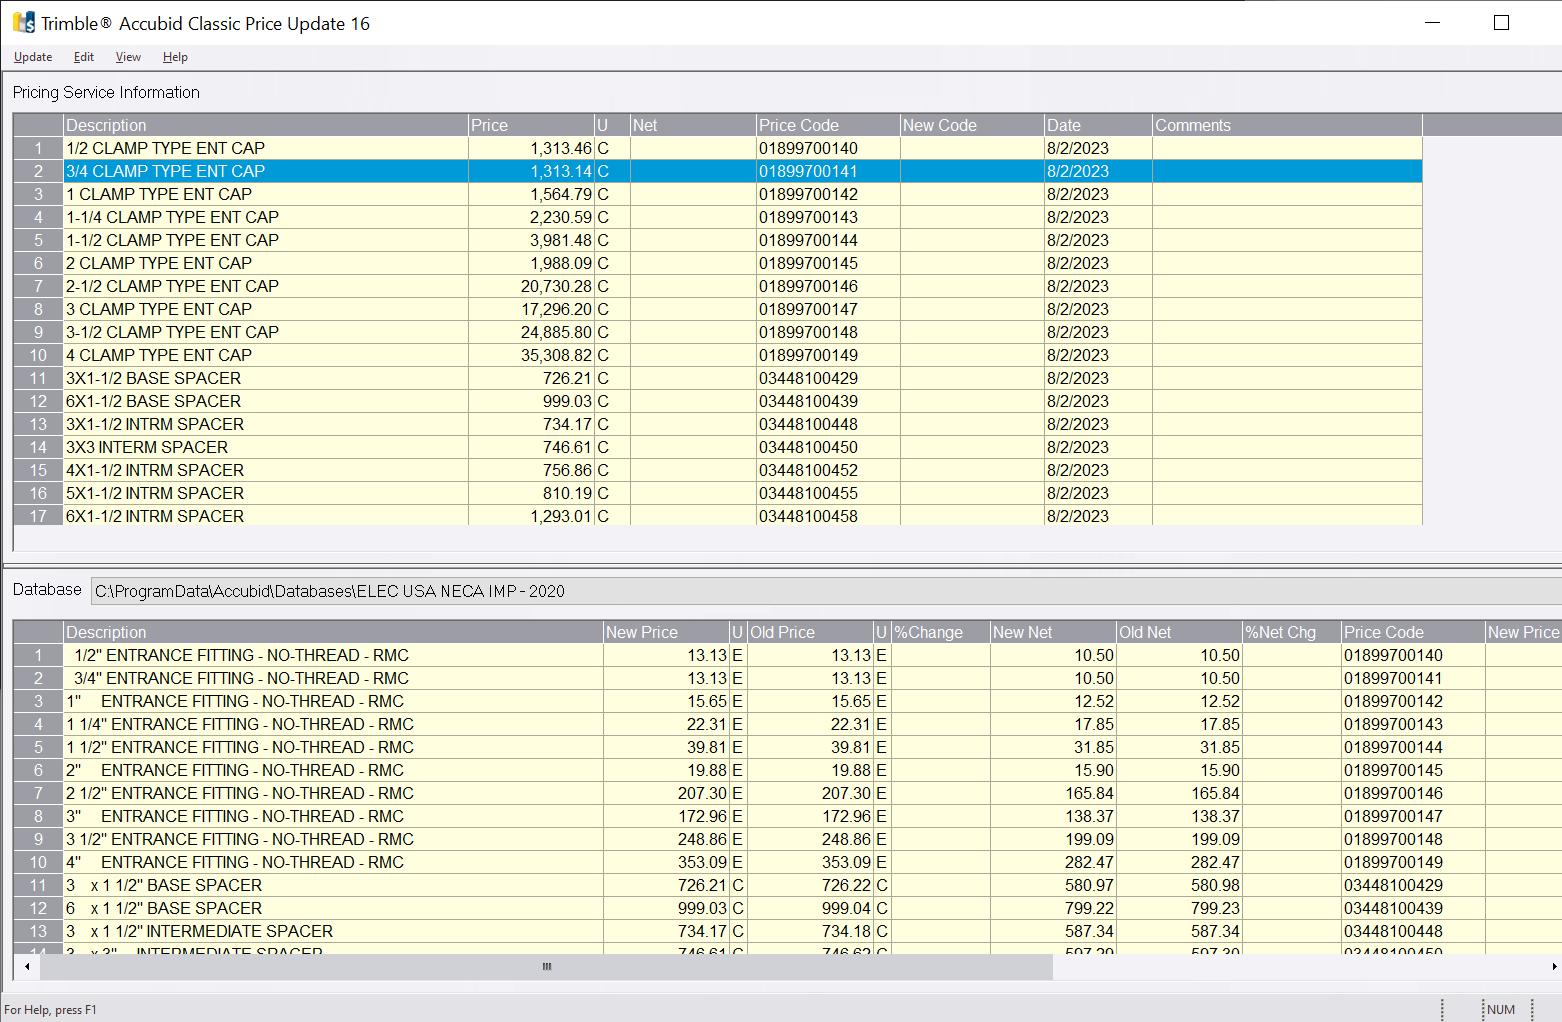Maximize the Accubid window

pyautogui.click(x=1501, y=23)
